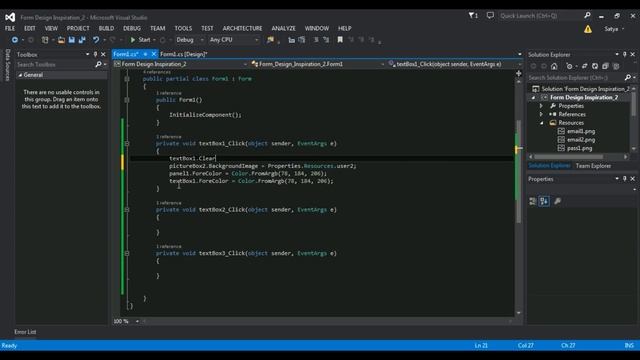
Task: Click the feedback speech bubble icon
Action: pos(490,16)
